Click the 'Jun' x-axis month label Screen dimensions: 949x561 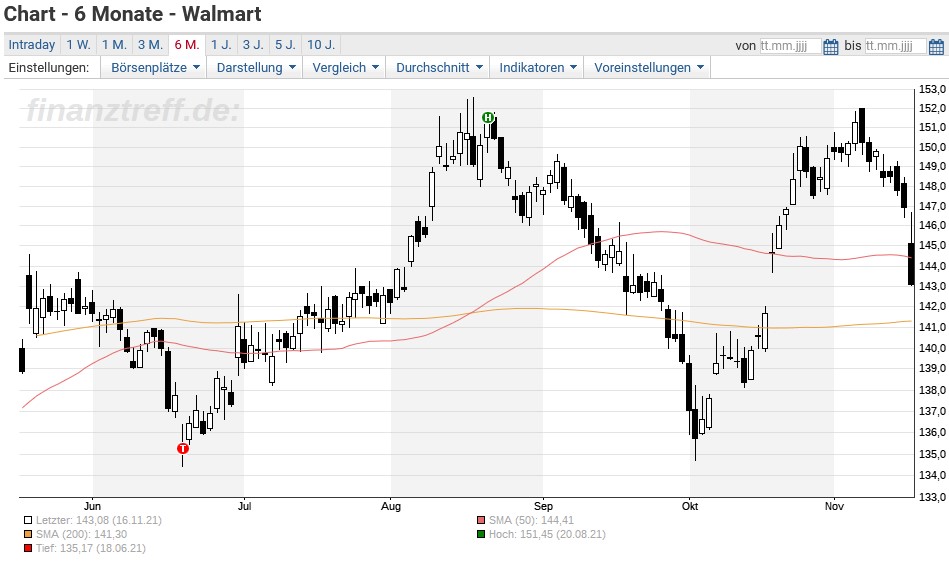click(x=92, y=506)
